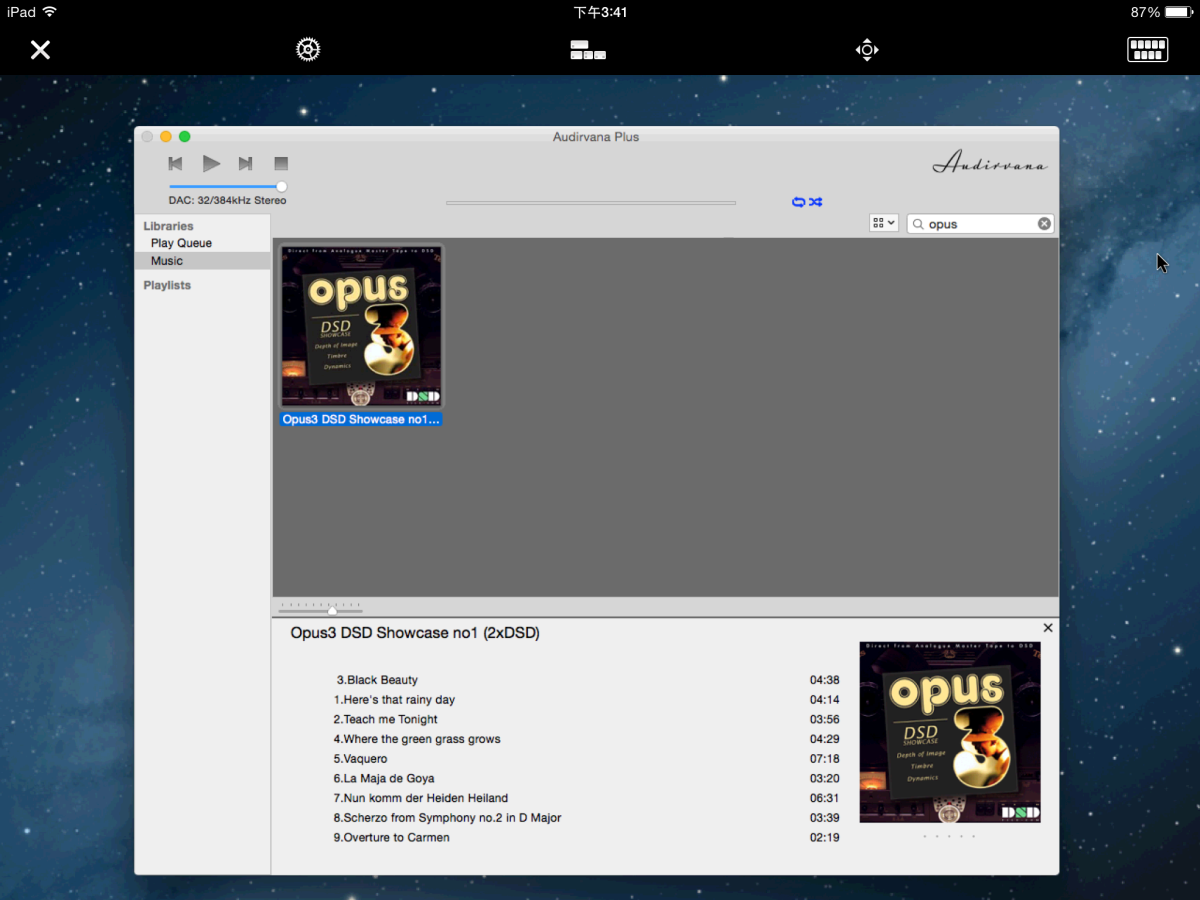
Task: Maximize the Audirvana Plus window
Action: click(x=184, y=137)
